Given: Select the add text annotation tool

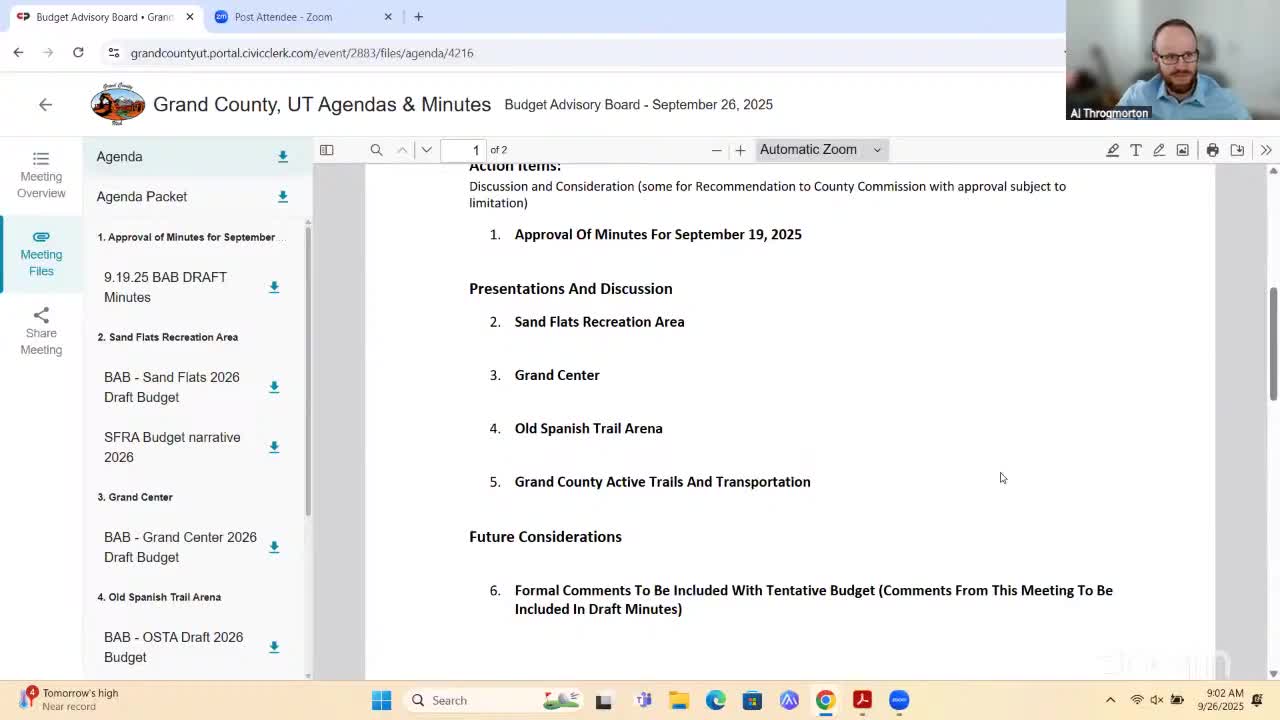Looking at the screenshot, I should (x=1136, y=150).
